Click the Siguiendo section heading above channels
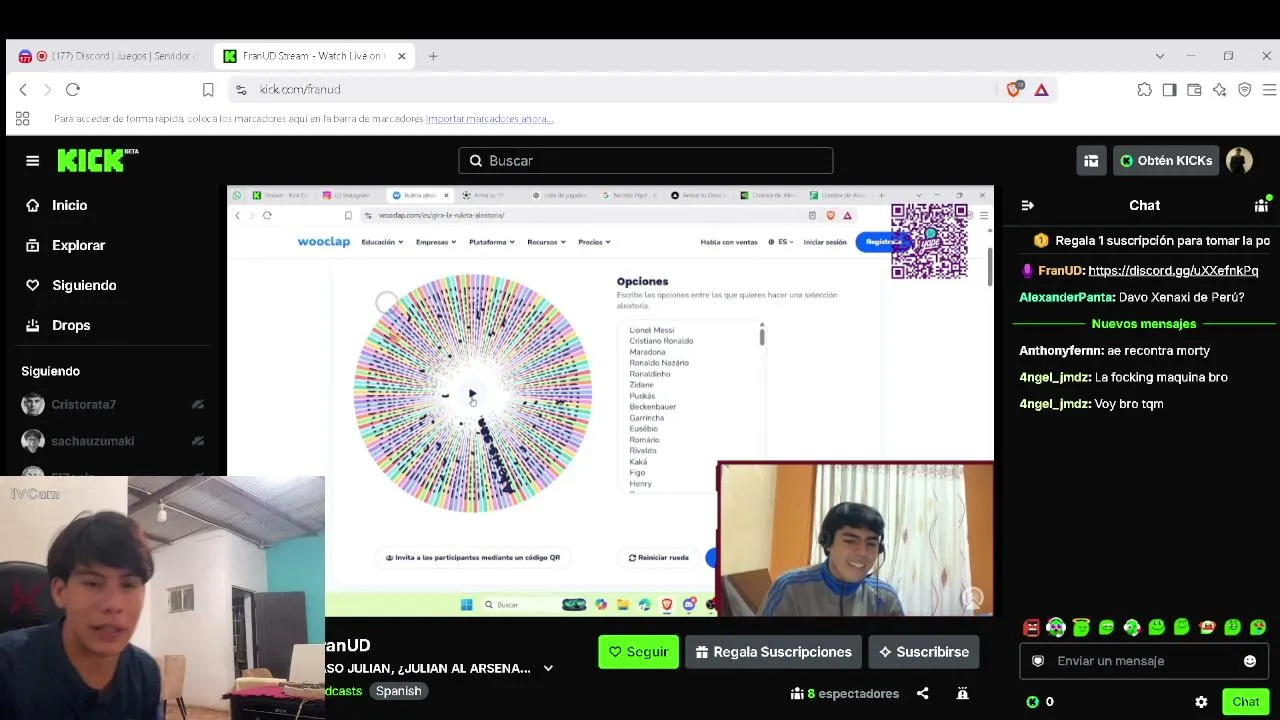The height and width of the screenshot is (720, 1280). (51, 371)
